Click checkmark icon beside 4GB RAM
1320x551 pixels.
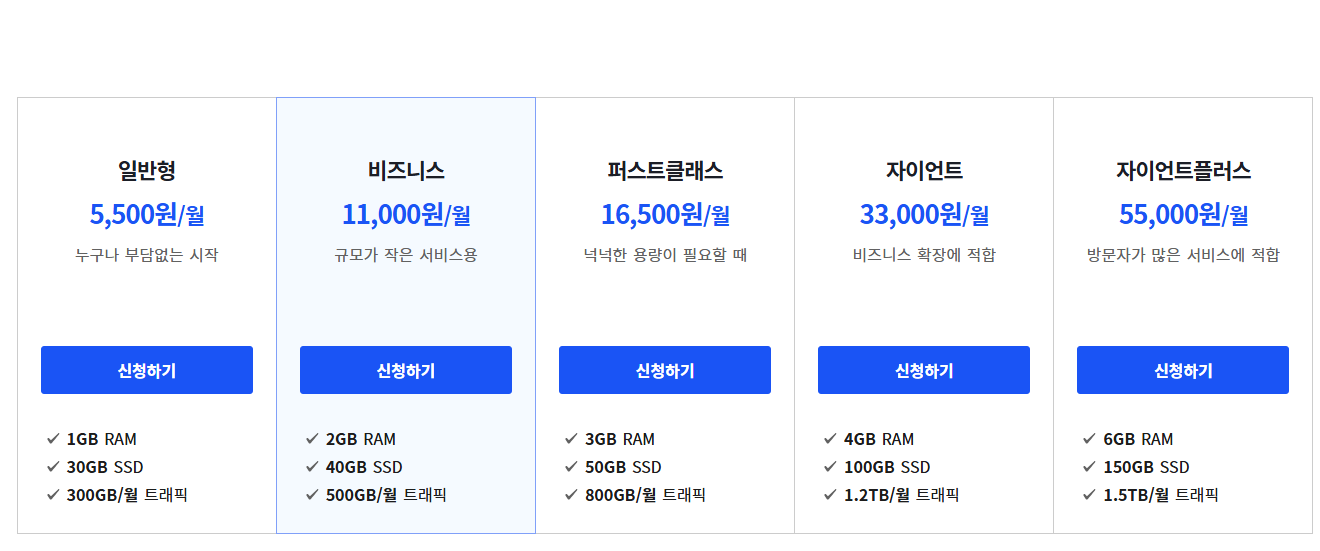pyautogui.click(x=830, y=439)
